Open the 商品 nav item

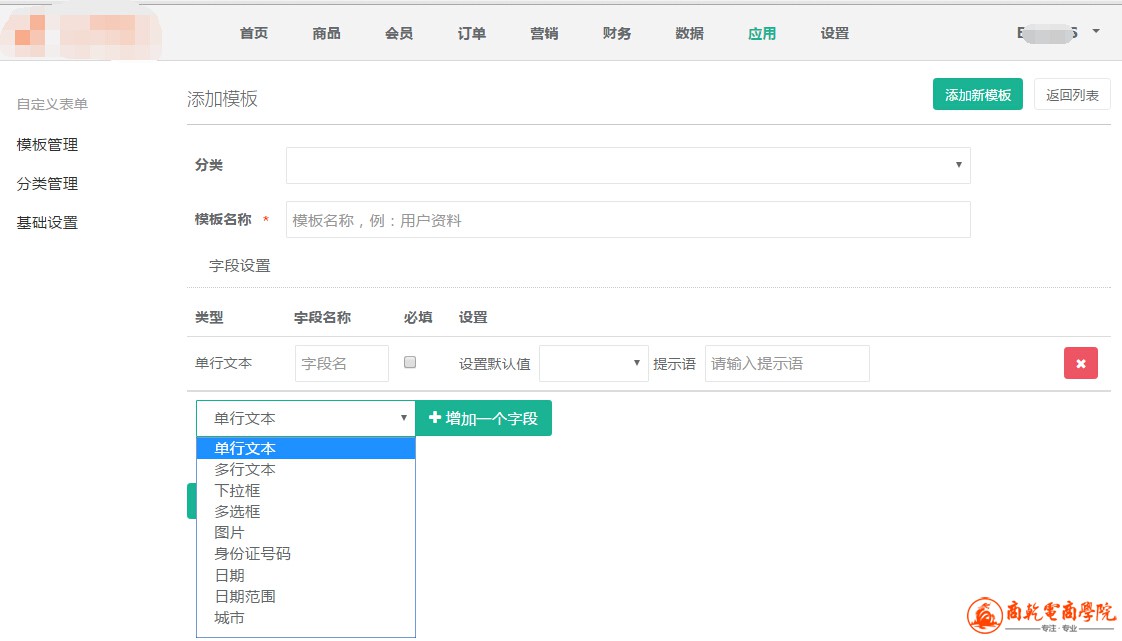point(326,33)
